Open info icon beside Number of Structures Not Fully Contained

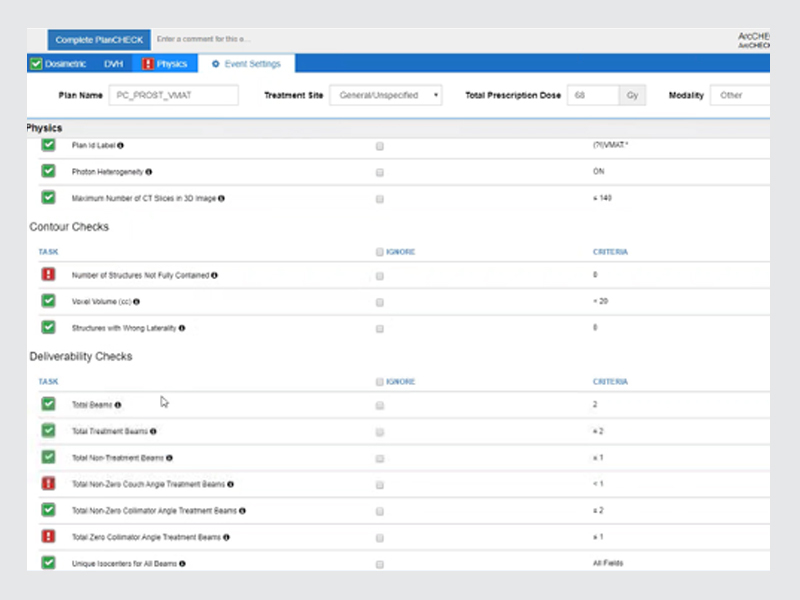(214, 276)
